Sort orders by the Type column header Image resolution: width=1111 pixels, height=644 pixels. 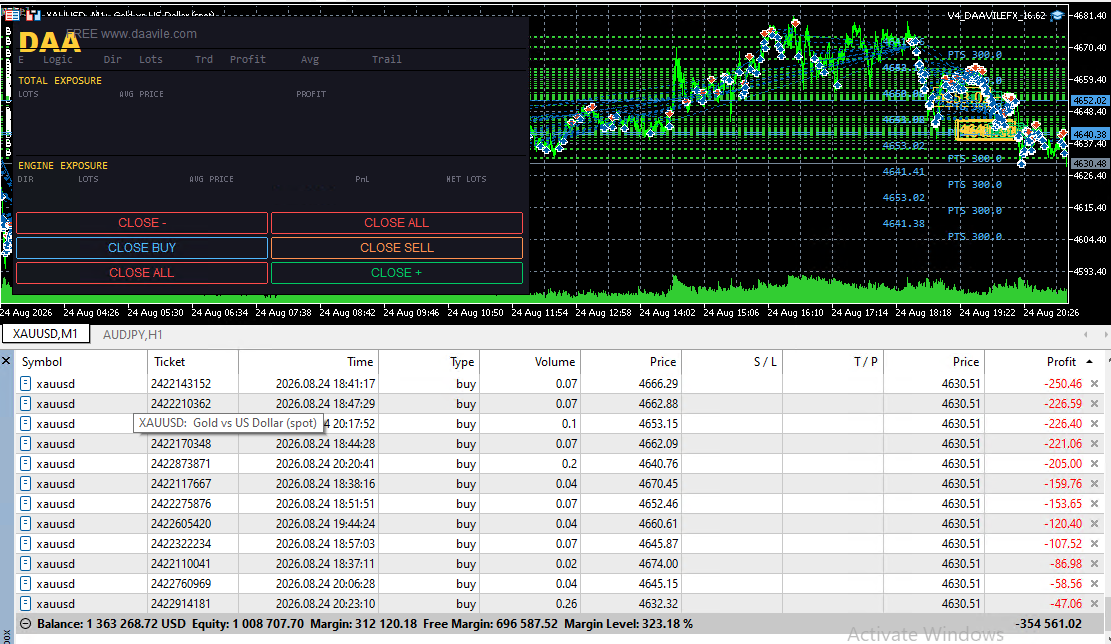tap(429, 361)
